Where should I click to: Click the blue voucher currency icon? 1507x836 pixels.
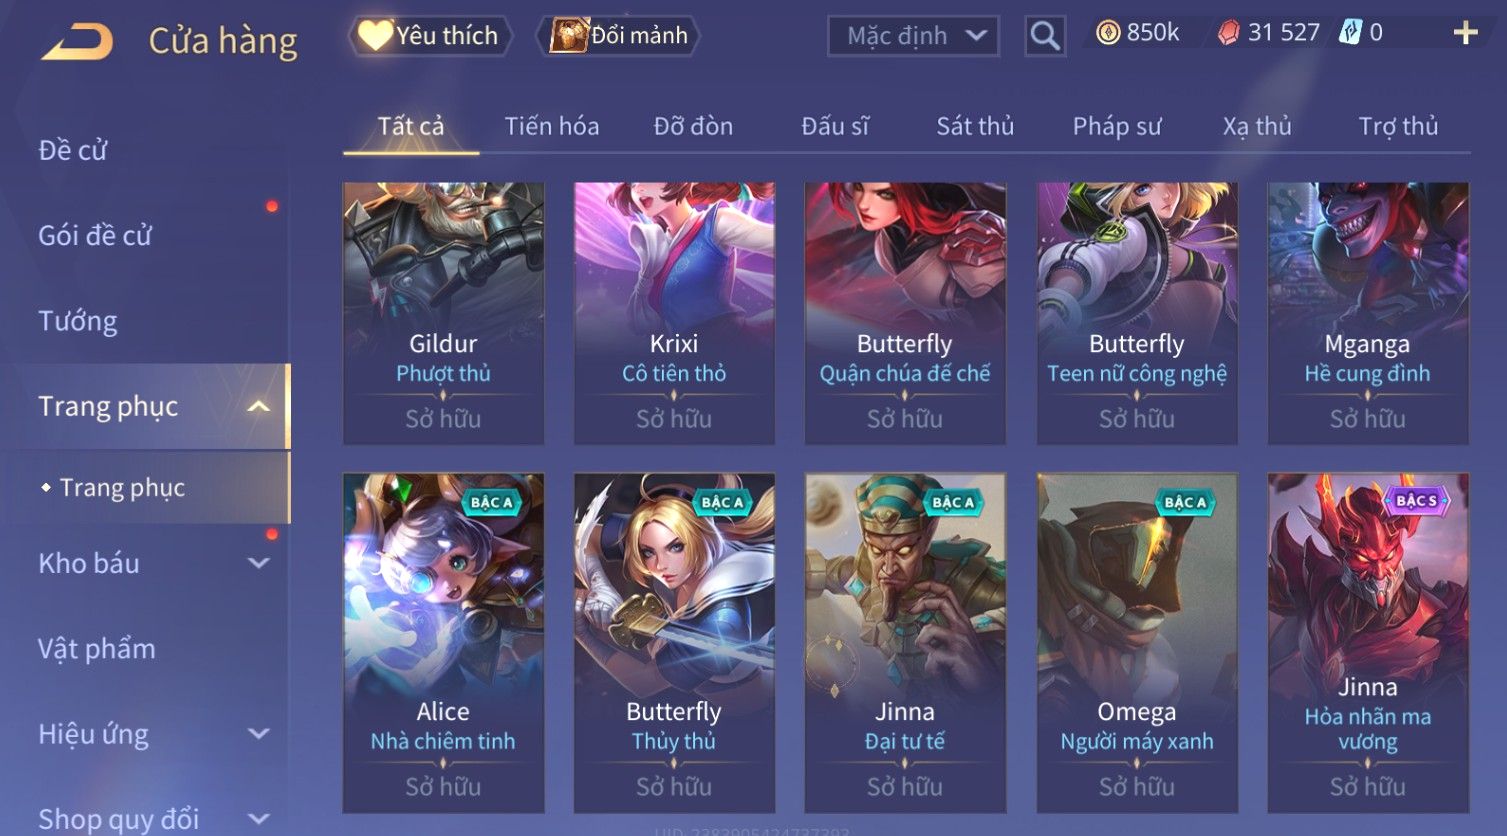(1350, 33)
